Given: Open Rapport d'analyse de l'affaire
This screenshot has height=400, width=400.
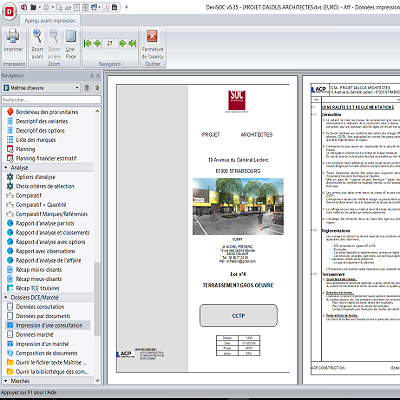Looking at the screenshot, I should coord(48,260).
